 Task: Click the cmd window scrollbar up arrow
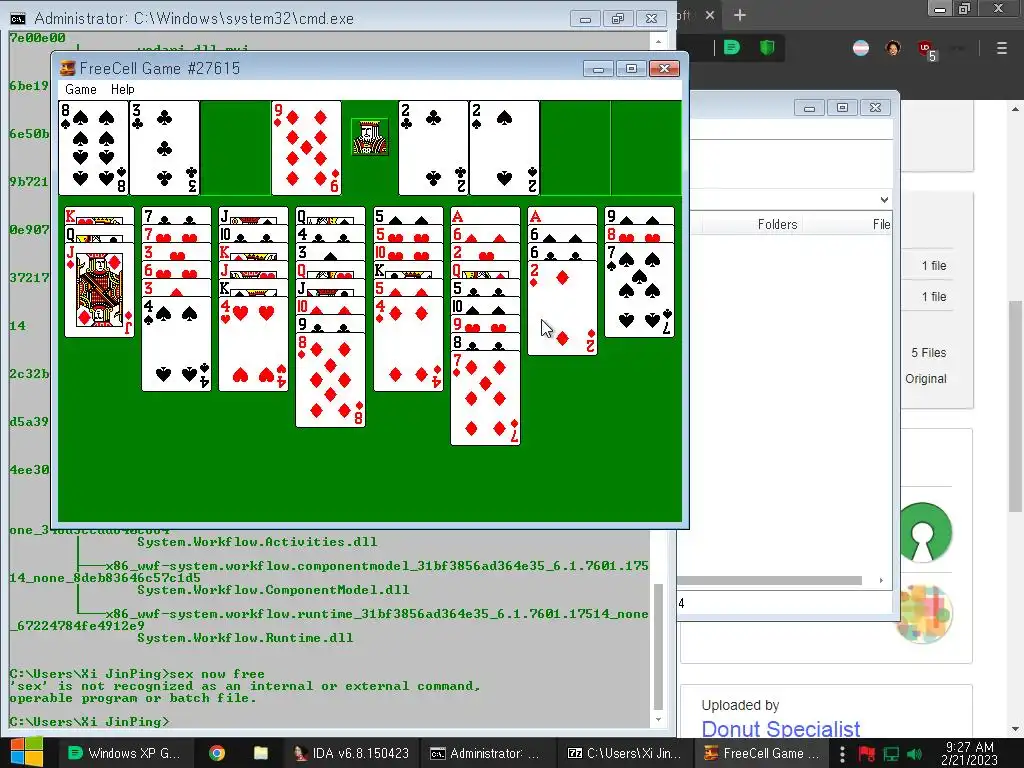pyautogui.click(x=658, y=42)
